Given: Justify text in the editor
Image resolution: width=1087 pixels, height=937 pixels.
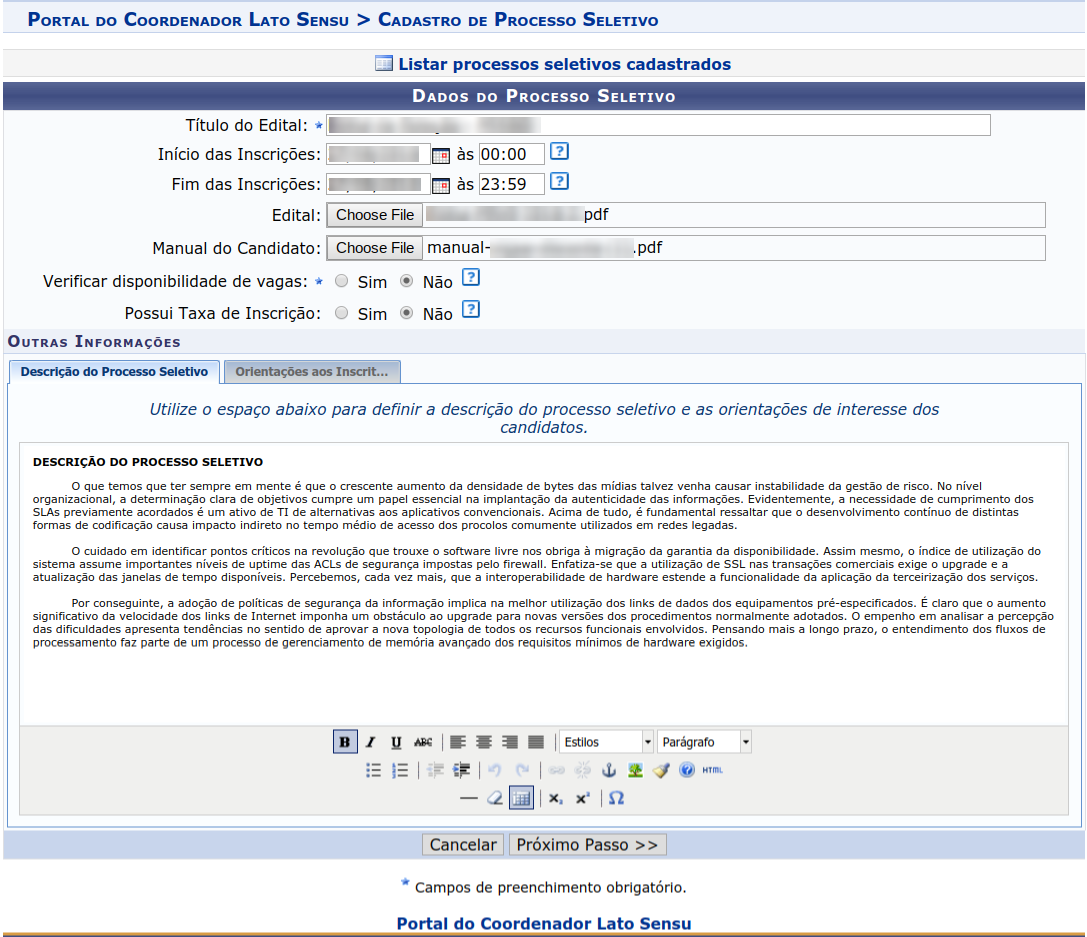Looking at the screenshot, I should [x=536, y=742].
